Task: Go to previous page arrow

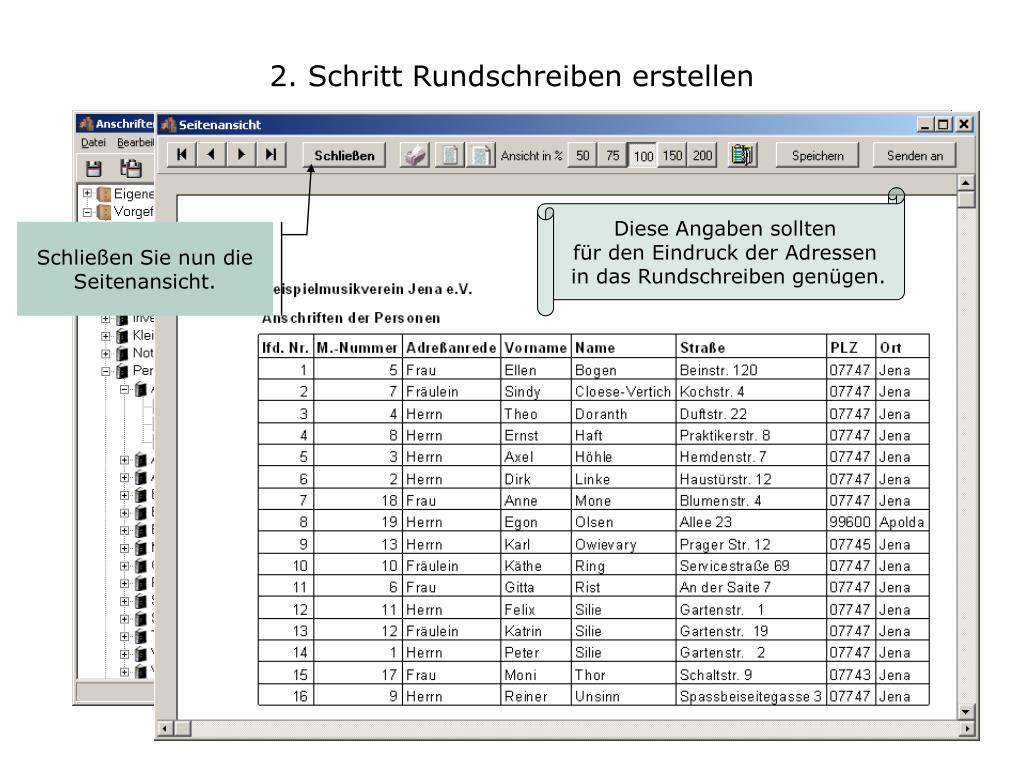Action: point(211,155)
